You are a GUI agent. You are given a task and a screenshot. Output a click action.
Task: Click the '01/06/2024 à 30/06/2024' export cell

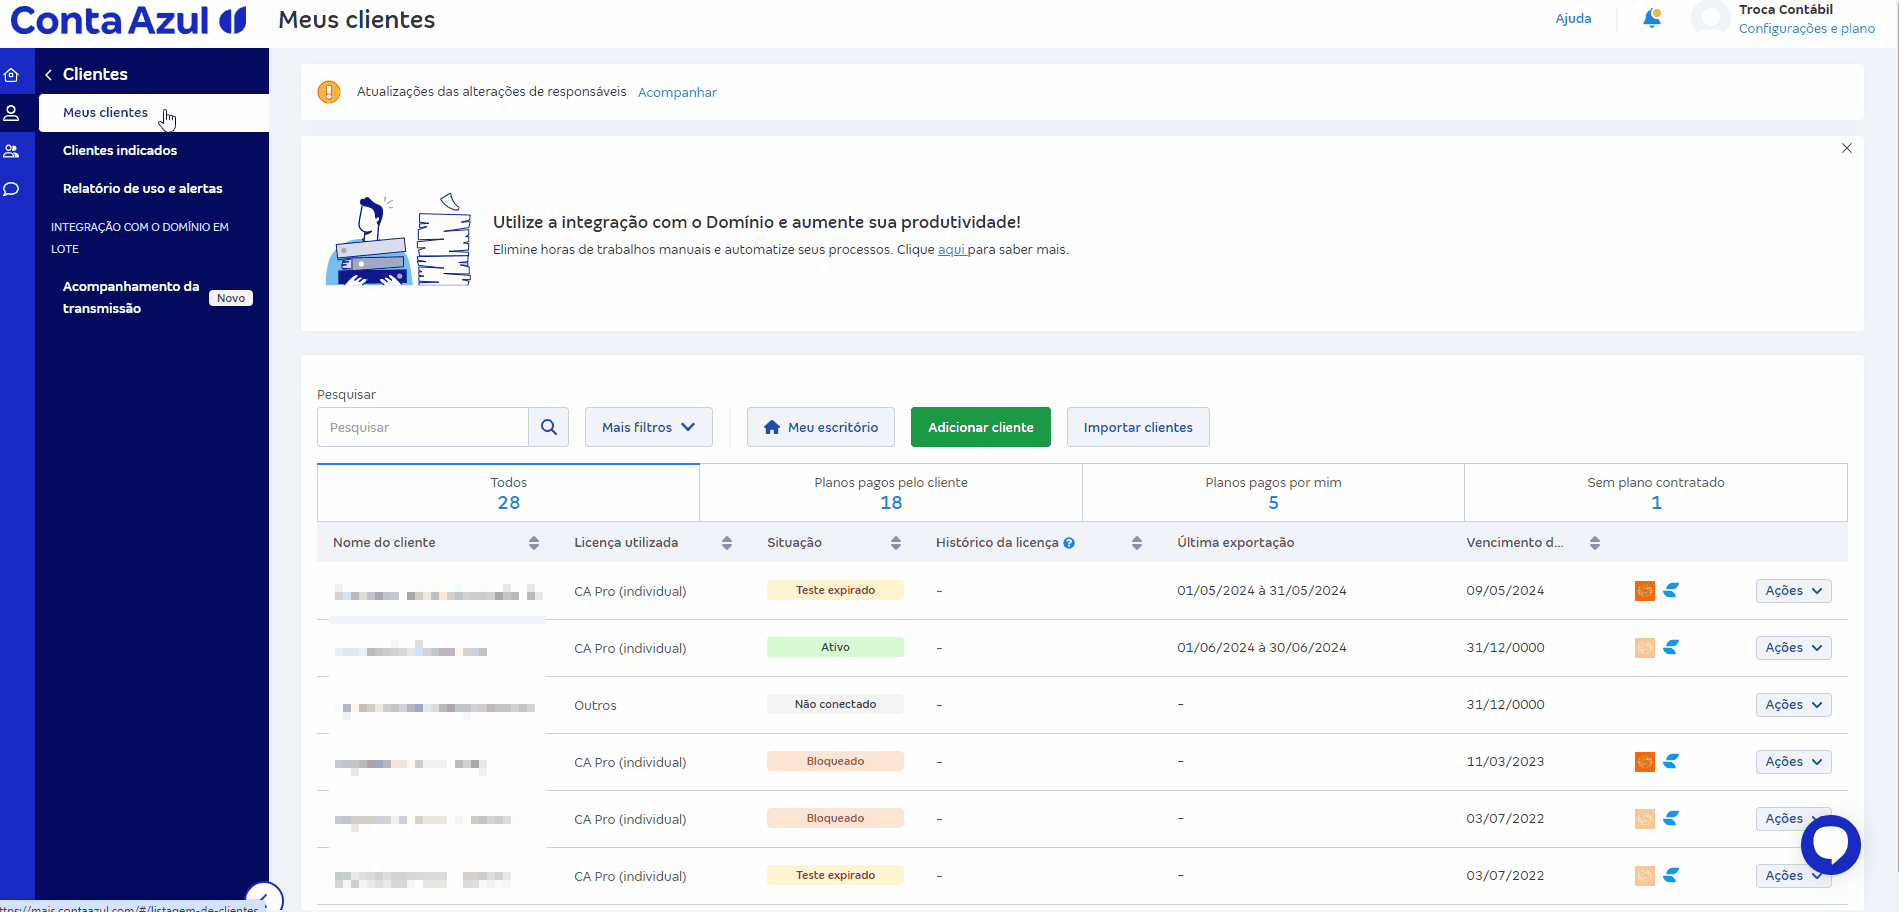pyautogui.click(x=1262, y=648)
